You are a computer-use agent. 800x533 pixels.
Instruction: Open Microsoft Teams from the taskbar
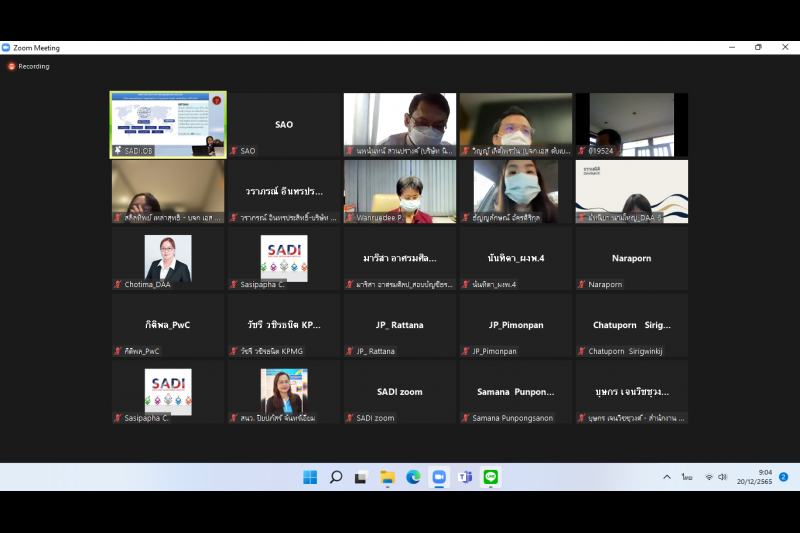pyautogui.click(x=464, y=477)
